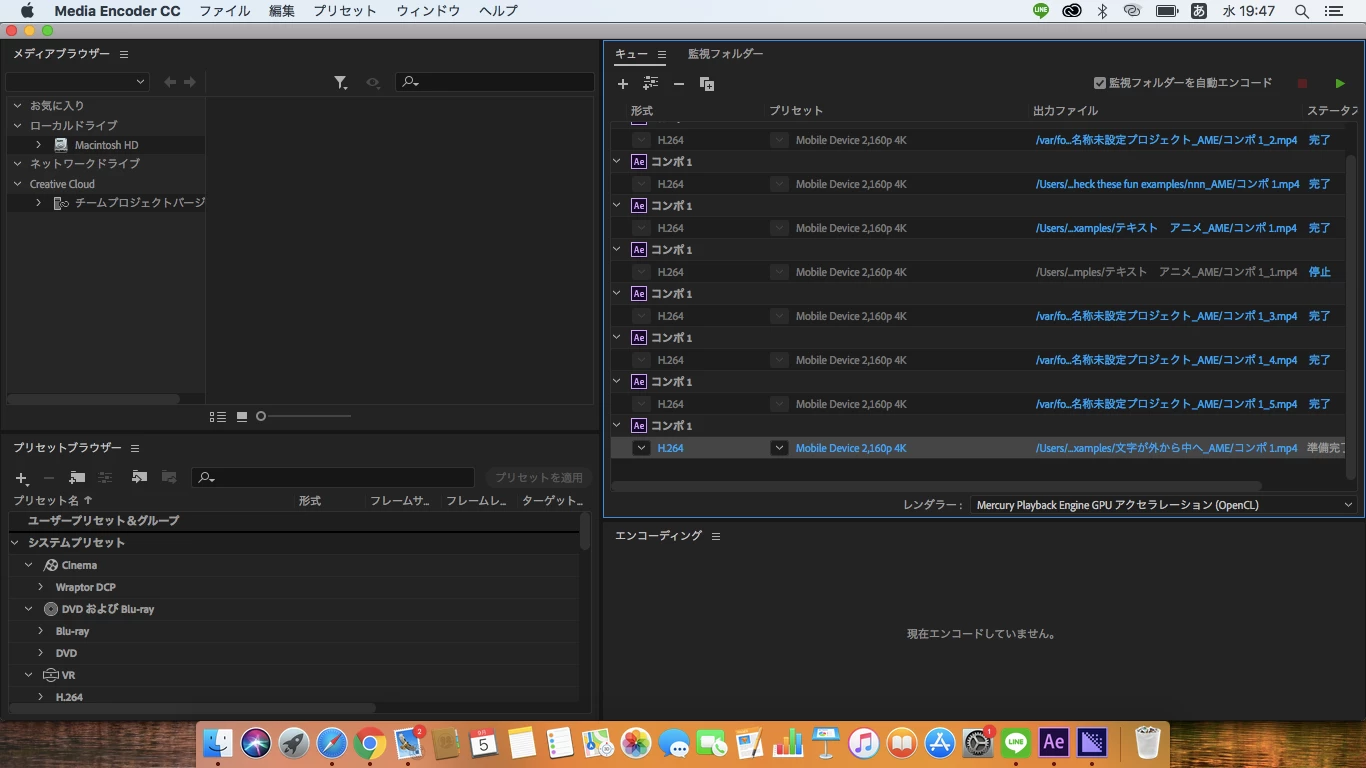Click the Media Browser thumbnail size slider
The width and height of the screenshot is (1366, 768).
(304, 416)
